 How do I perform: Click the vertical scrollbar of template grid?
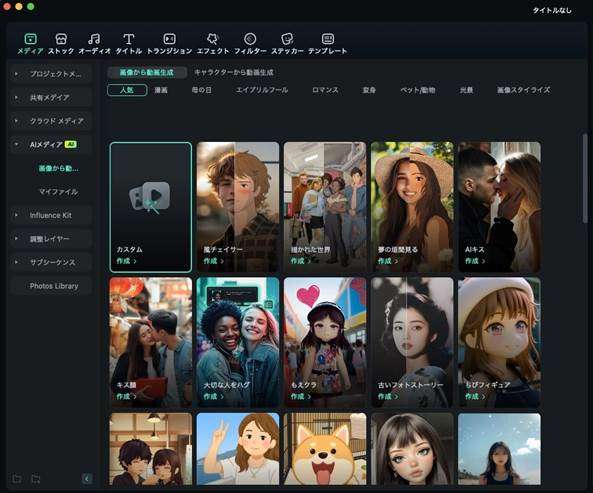585,178
